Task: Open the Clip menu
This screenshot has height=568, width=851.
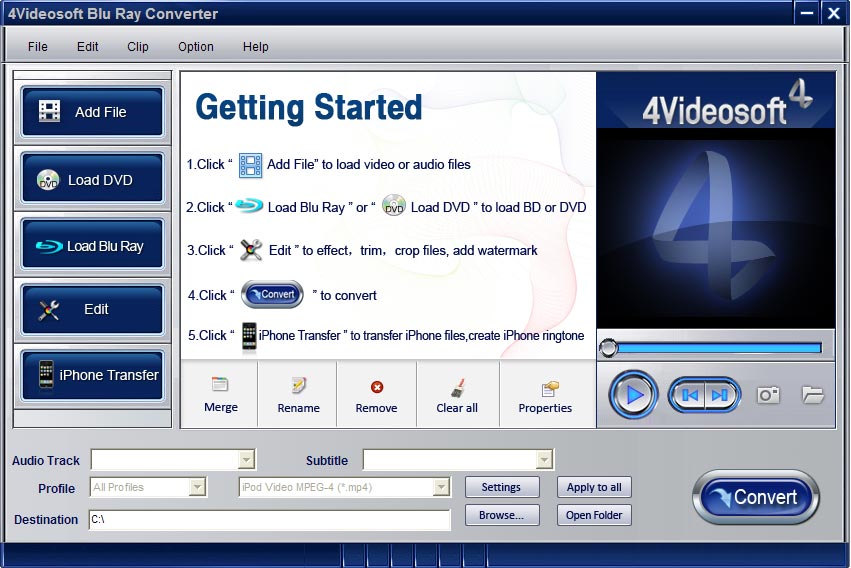Action: pyautogui.click(x=138, y=47)
